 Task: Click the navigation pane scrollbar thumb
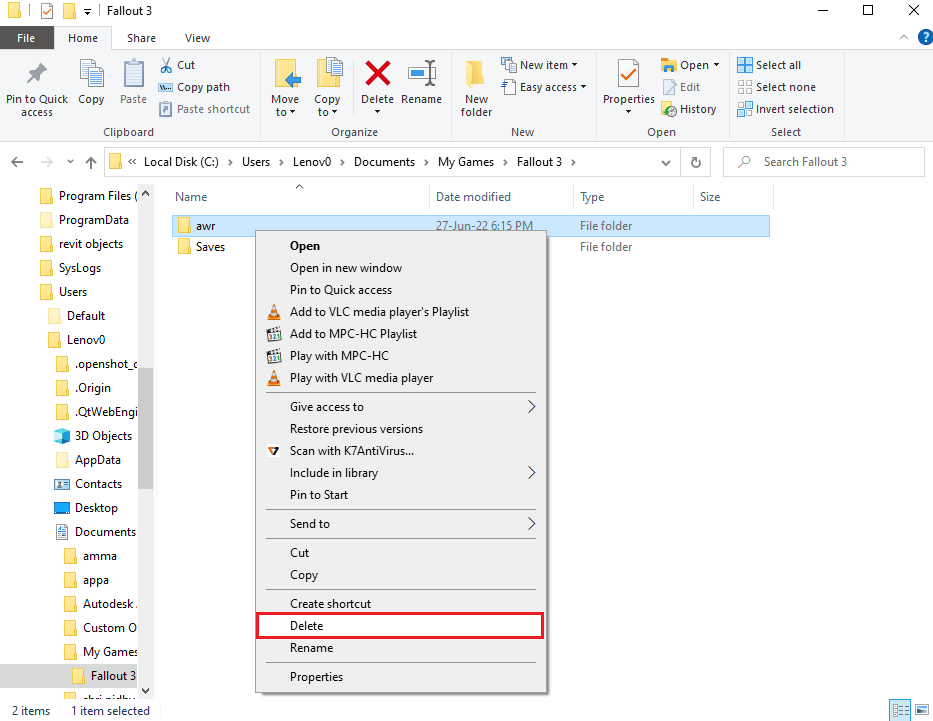coord(145,428)
